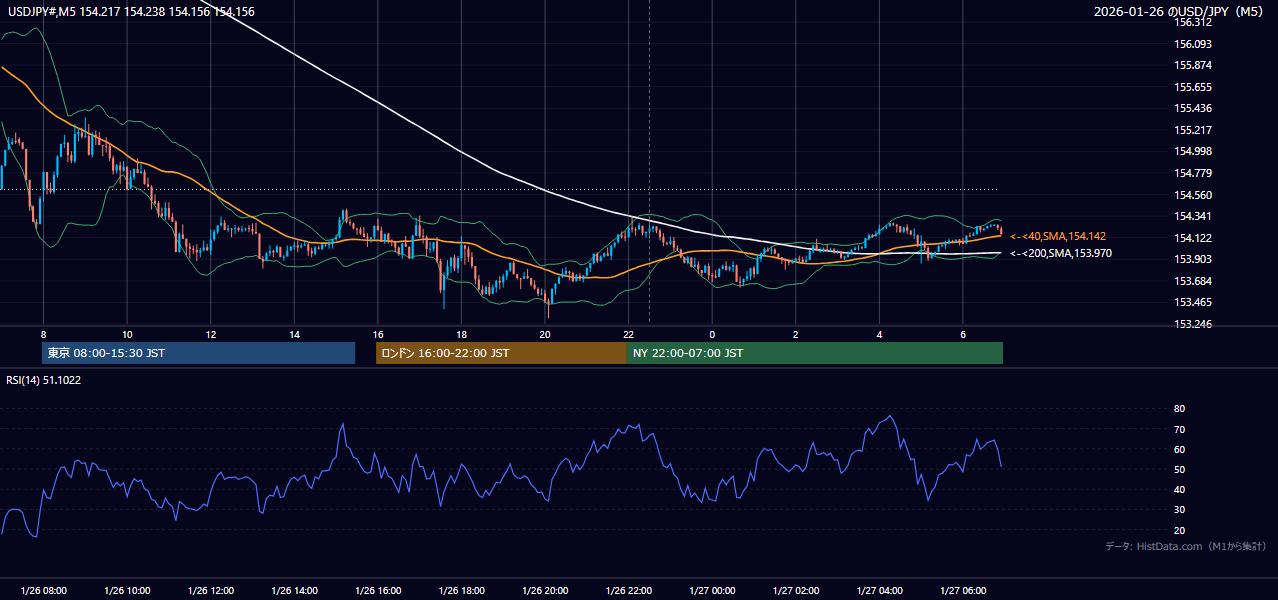The height and width of the screenshot is (600, 1278).
Task: Click price axis label 153.684
Action: tap(1192, 281)
